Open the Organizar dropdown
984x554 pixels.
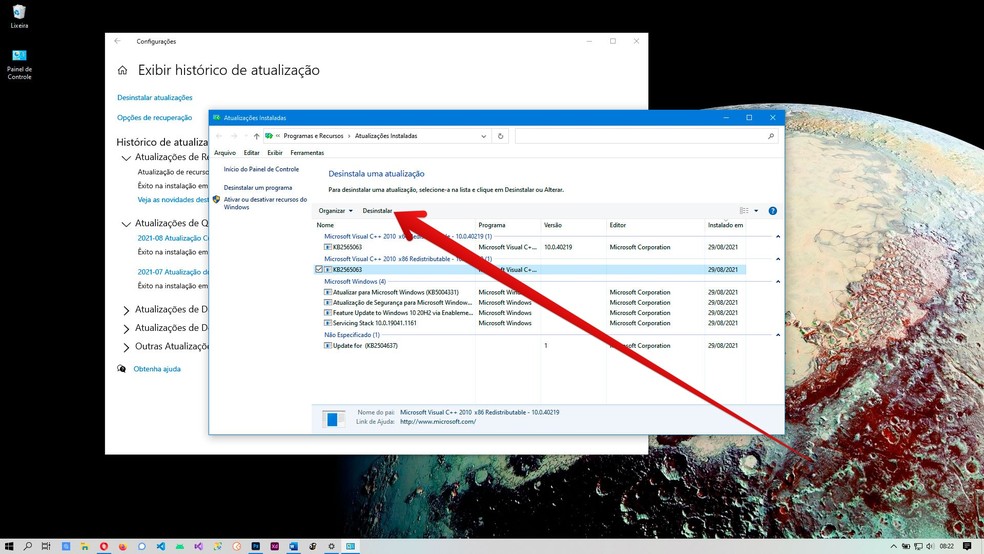(x=336, y=211)
